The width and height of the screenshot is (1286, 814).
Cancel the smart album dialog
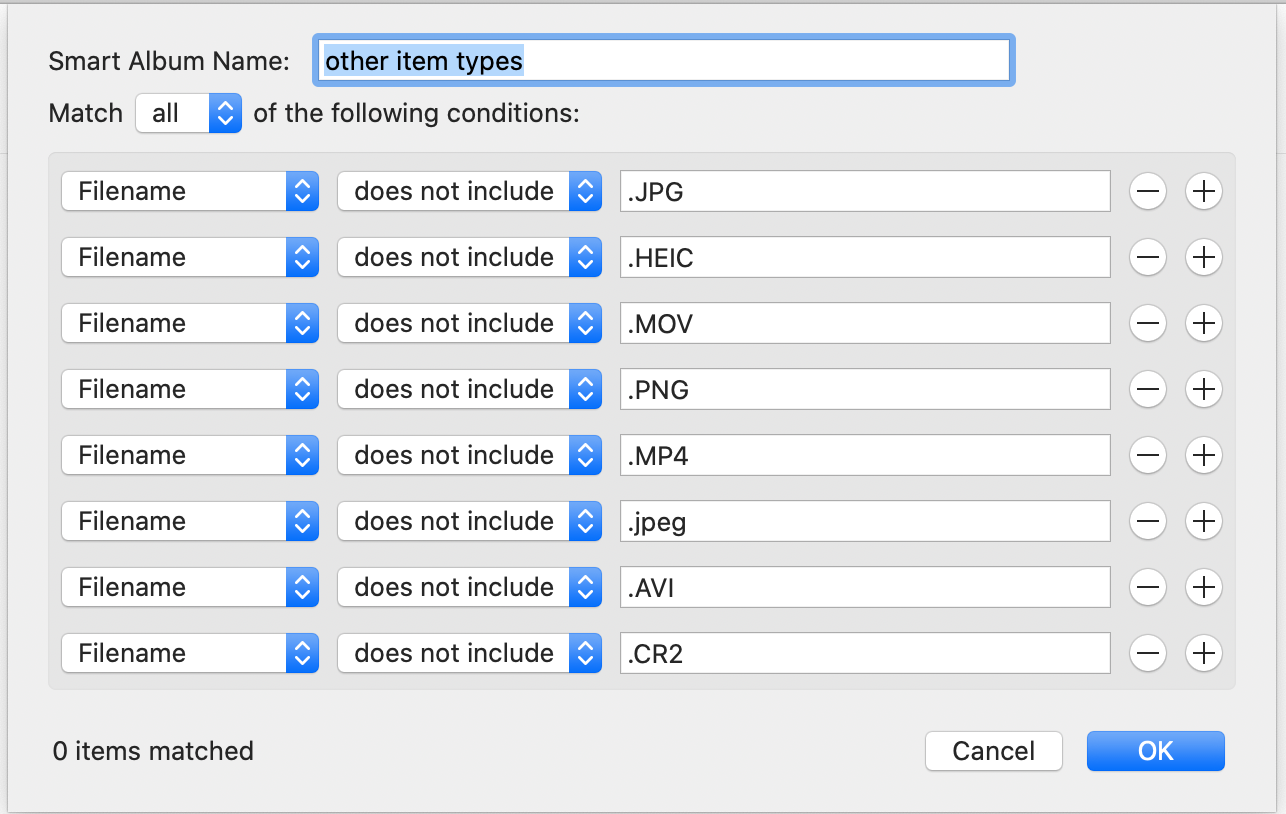pyautogui.click(x=993, y=751)
